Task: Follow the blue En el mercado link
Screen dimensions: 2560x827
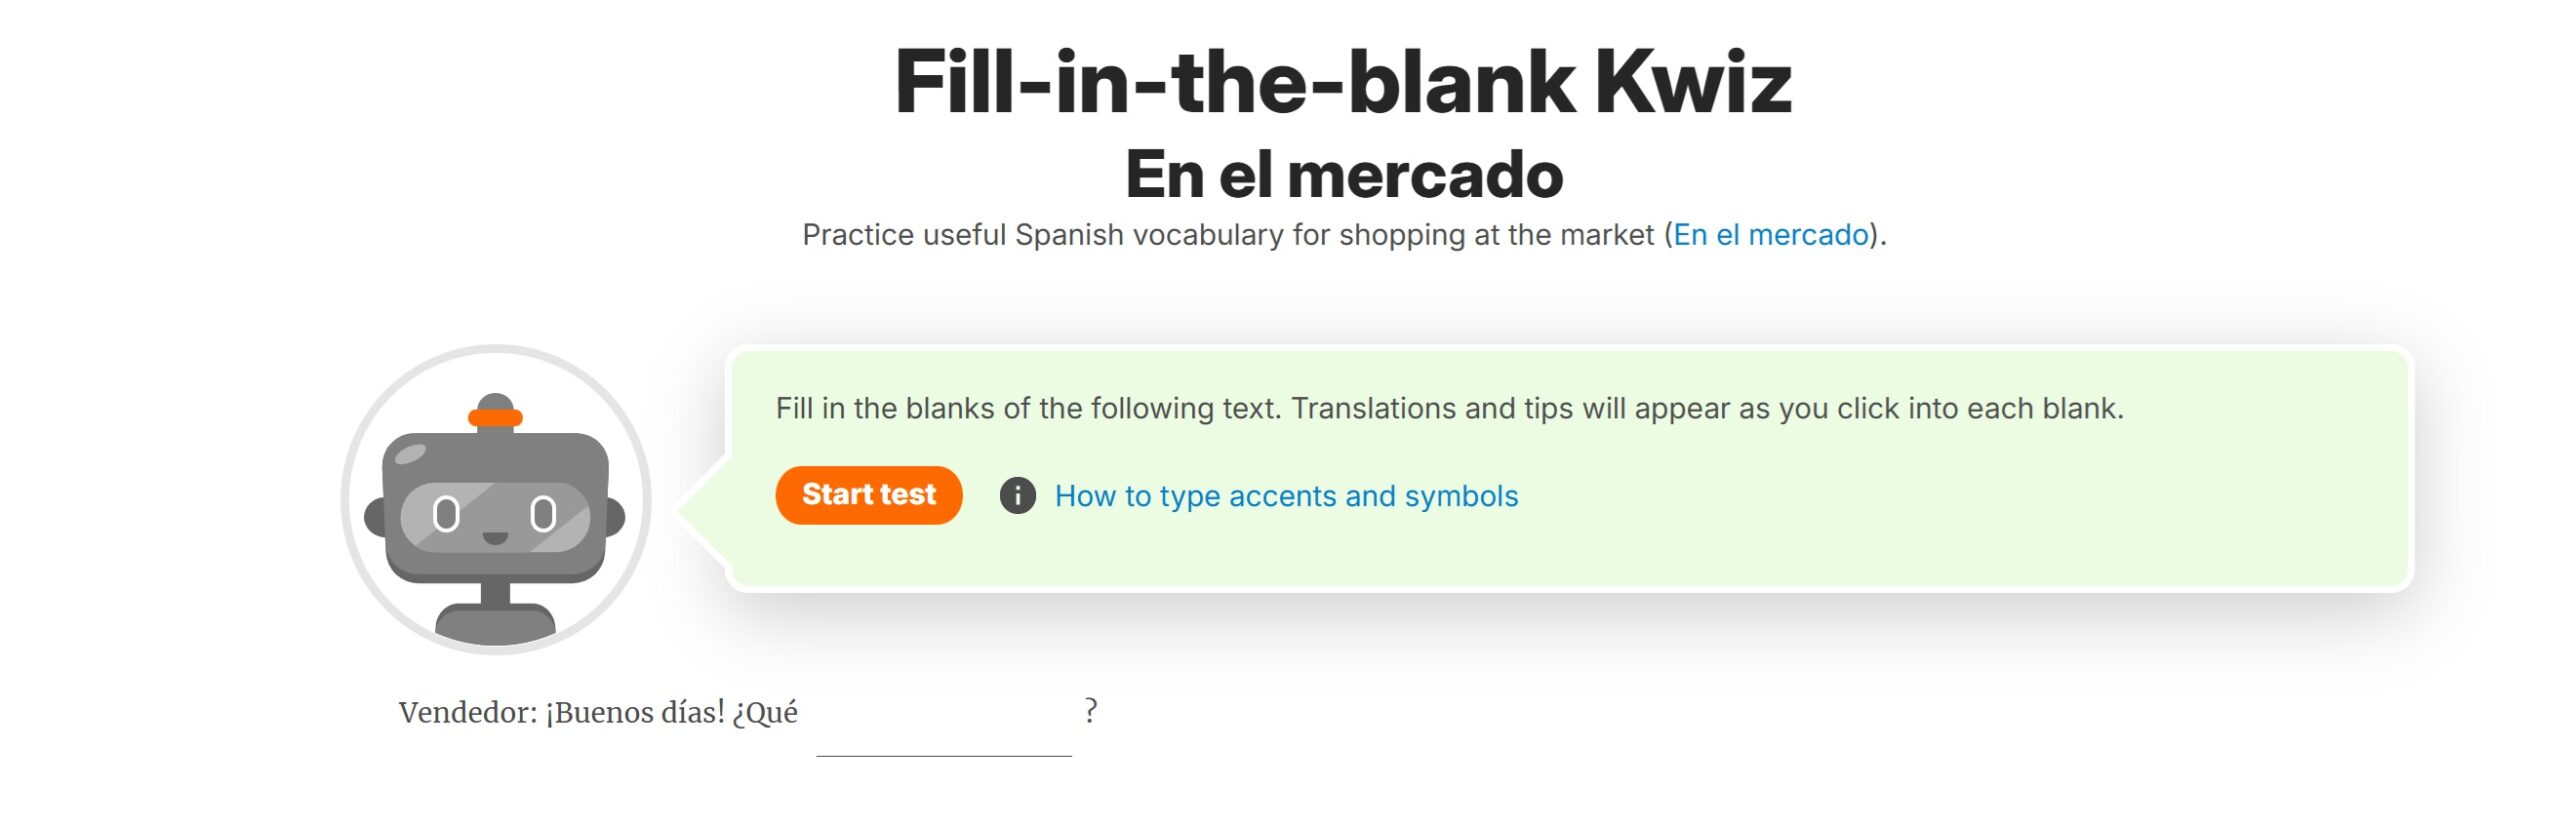Action: (x=1770, y=235)
